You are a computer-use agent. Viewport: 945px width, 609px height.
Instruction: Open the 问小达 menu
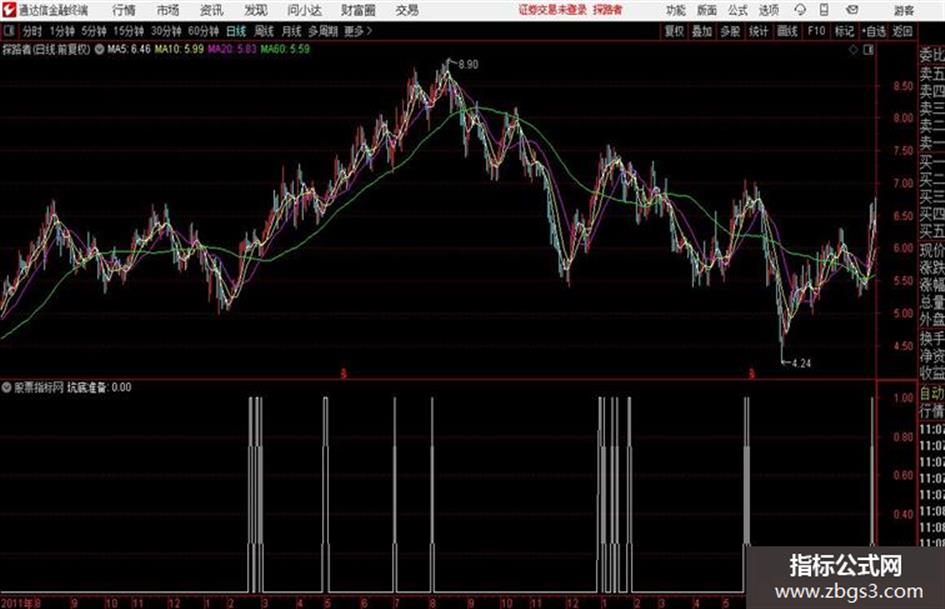[x=304, y=10]
